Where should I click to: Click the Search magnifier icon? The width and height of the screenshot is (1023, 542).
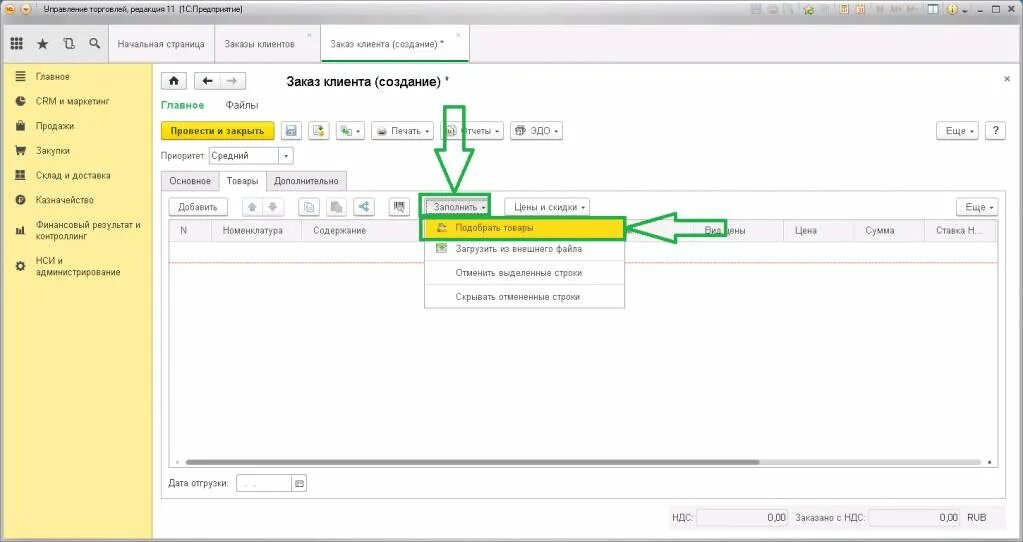pyautogui.click(x=95, y=44)
